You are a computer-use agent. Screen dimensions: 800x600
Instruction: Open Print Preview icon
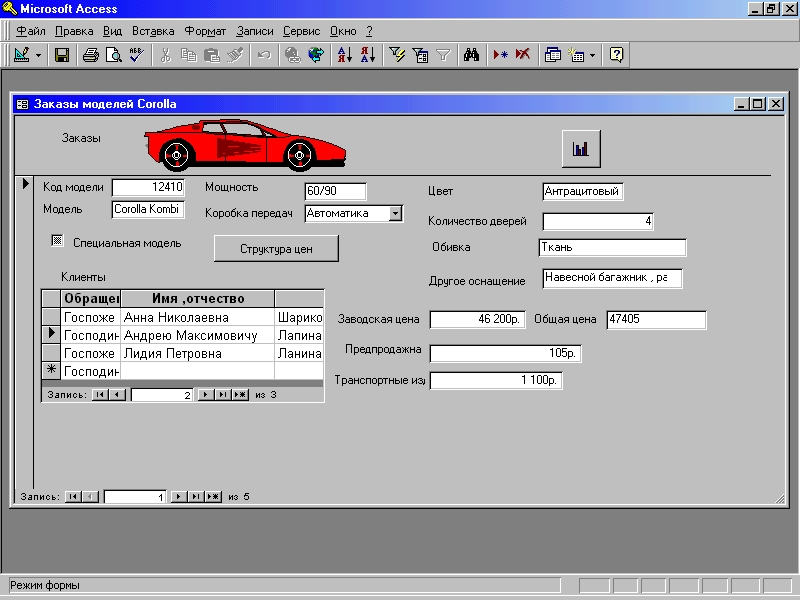[x=113, y=55]
